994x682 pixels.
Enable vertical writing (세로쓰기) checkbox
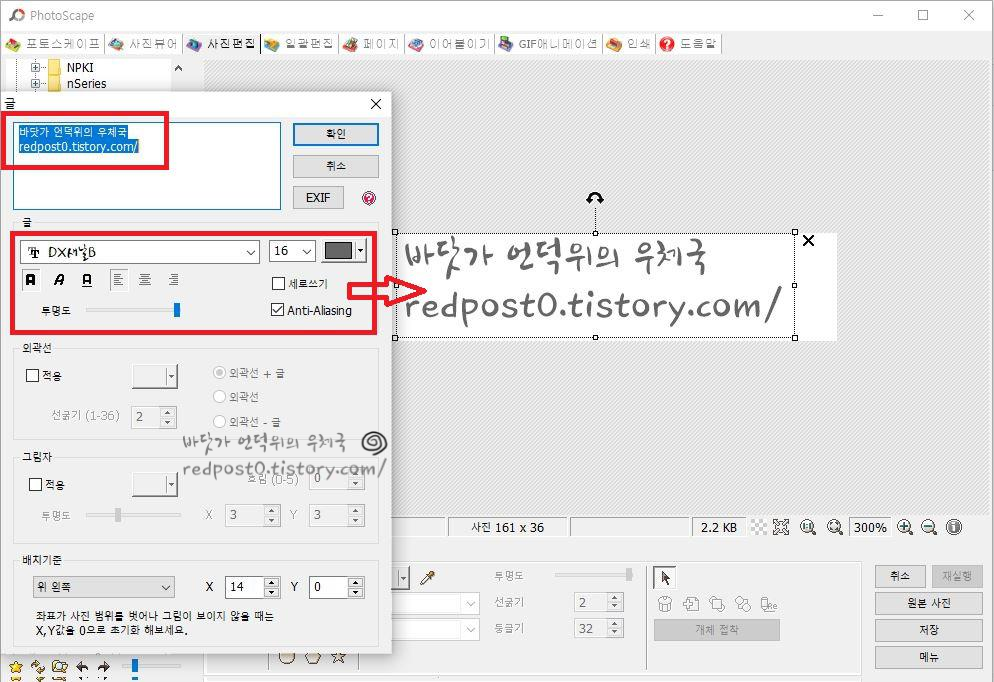click(278, 283)
